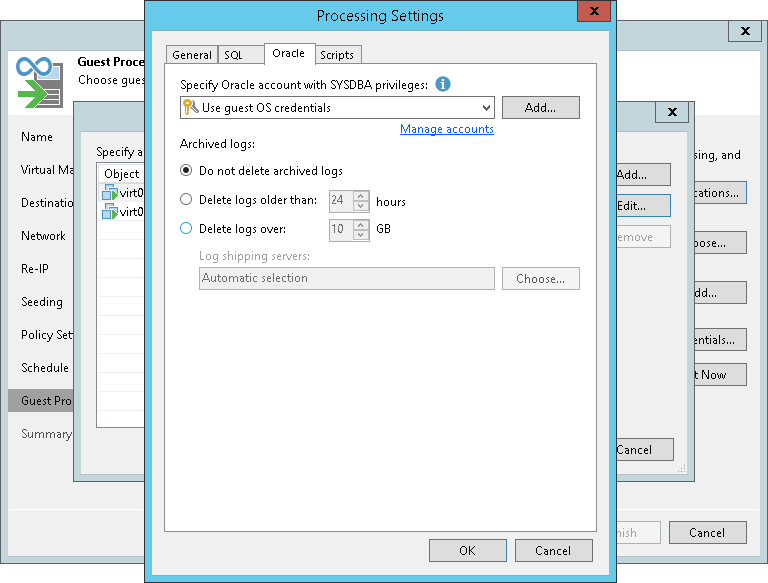Click Add... next to credentials dropdown
Screen dimensions: 768x583
click(541, 108)
